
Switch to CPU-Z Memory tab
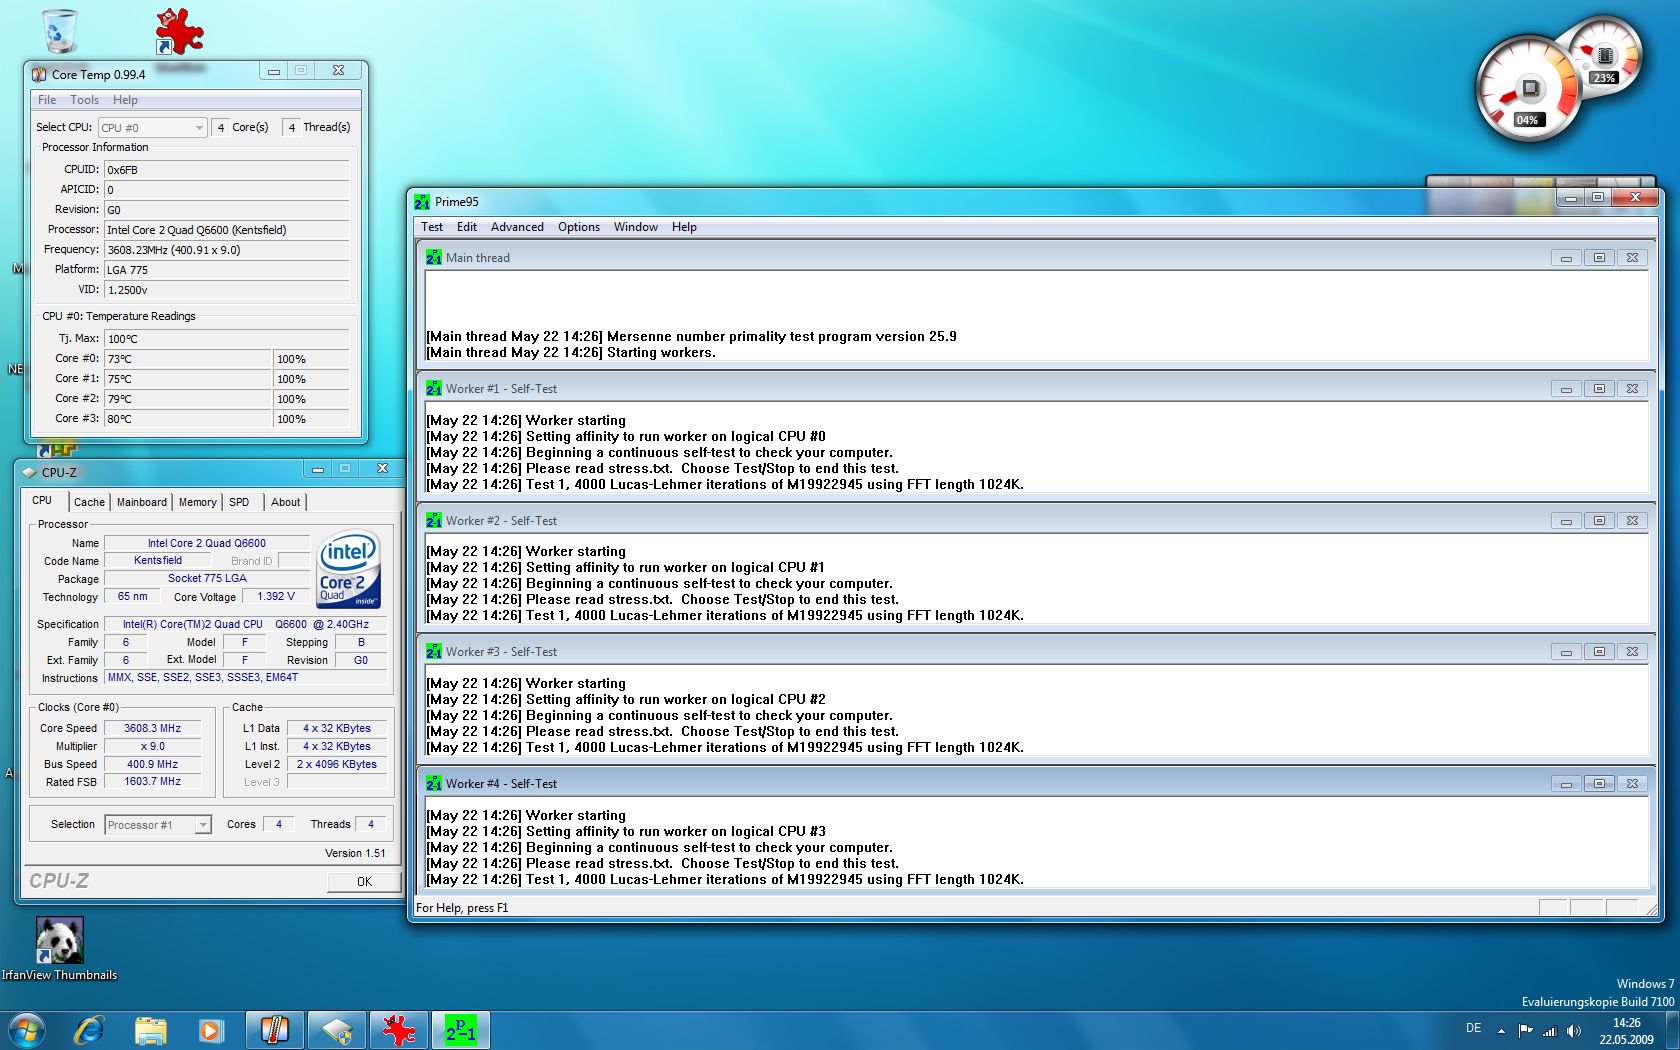pos(198,502)
